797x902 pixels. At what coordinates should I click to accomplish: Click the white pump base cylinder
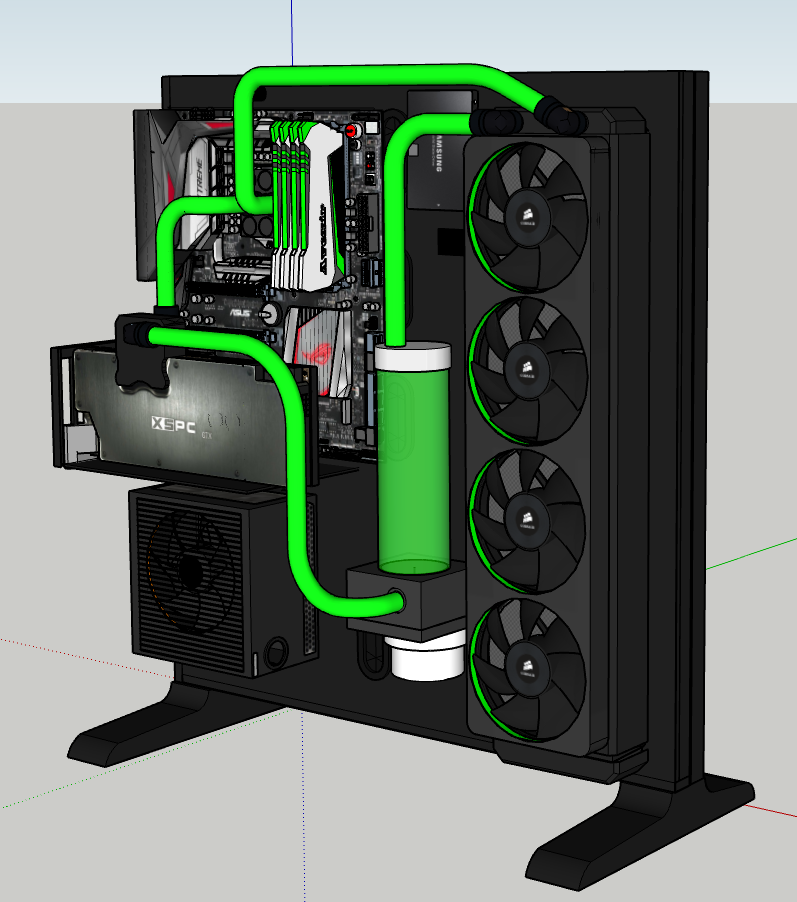tap(426, 660)
